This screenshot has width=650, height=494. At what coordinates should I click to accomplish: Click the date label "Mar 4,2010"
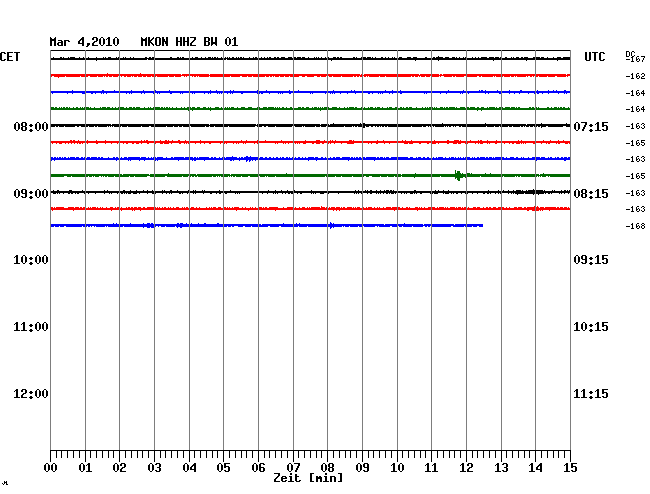[x=84, y=42]
